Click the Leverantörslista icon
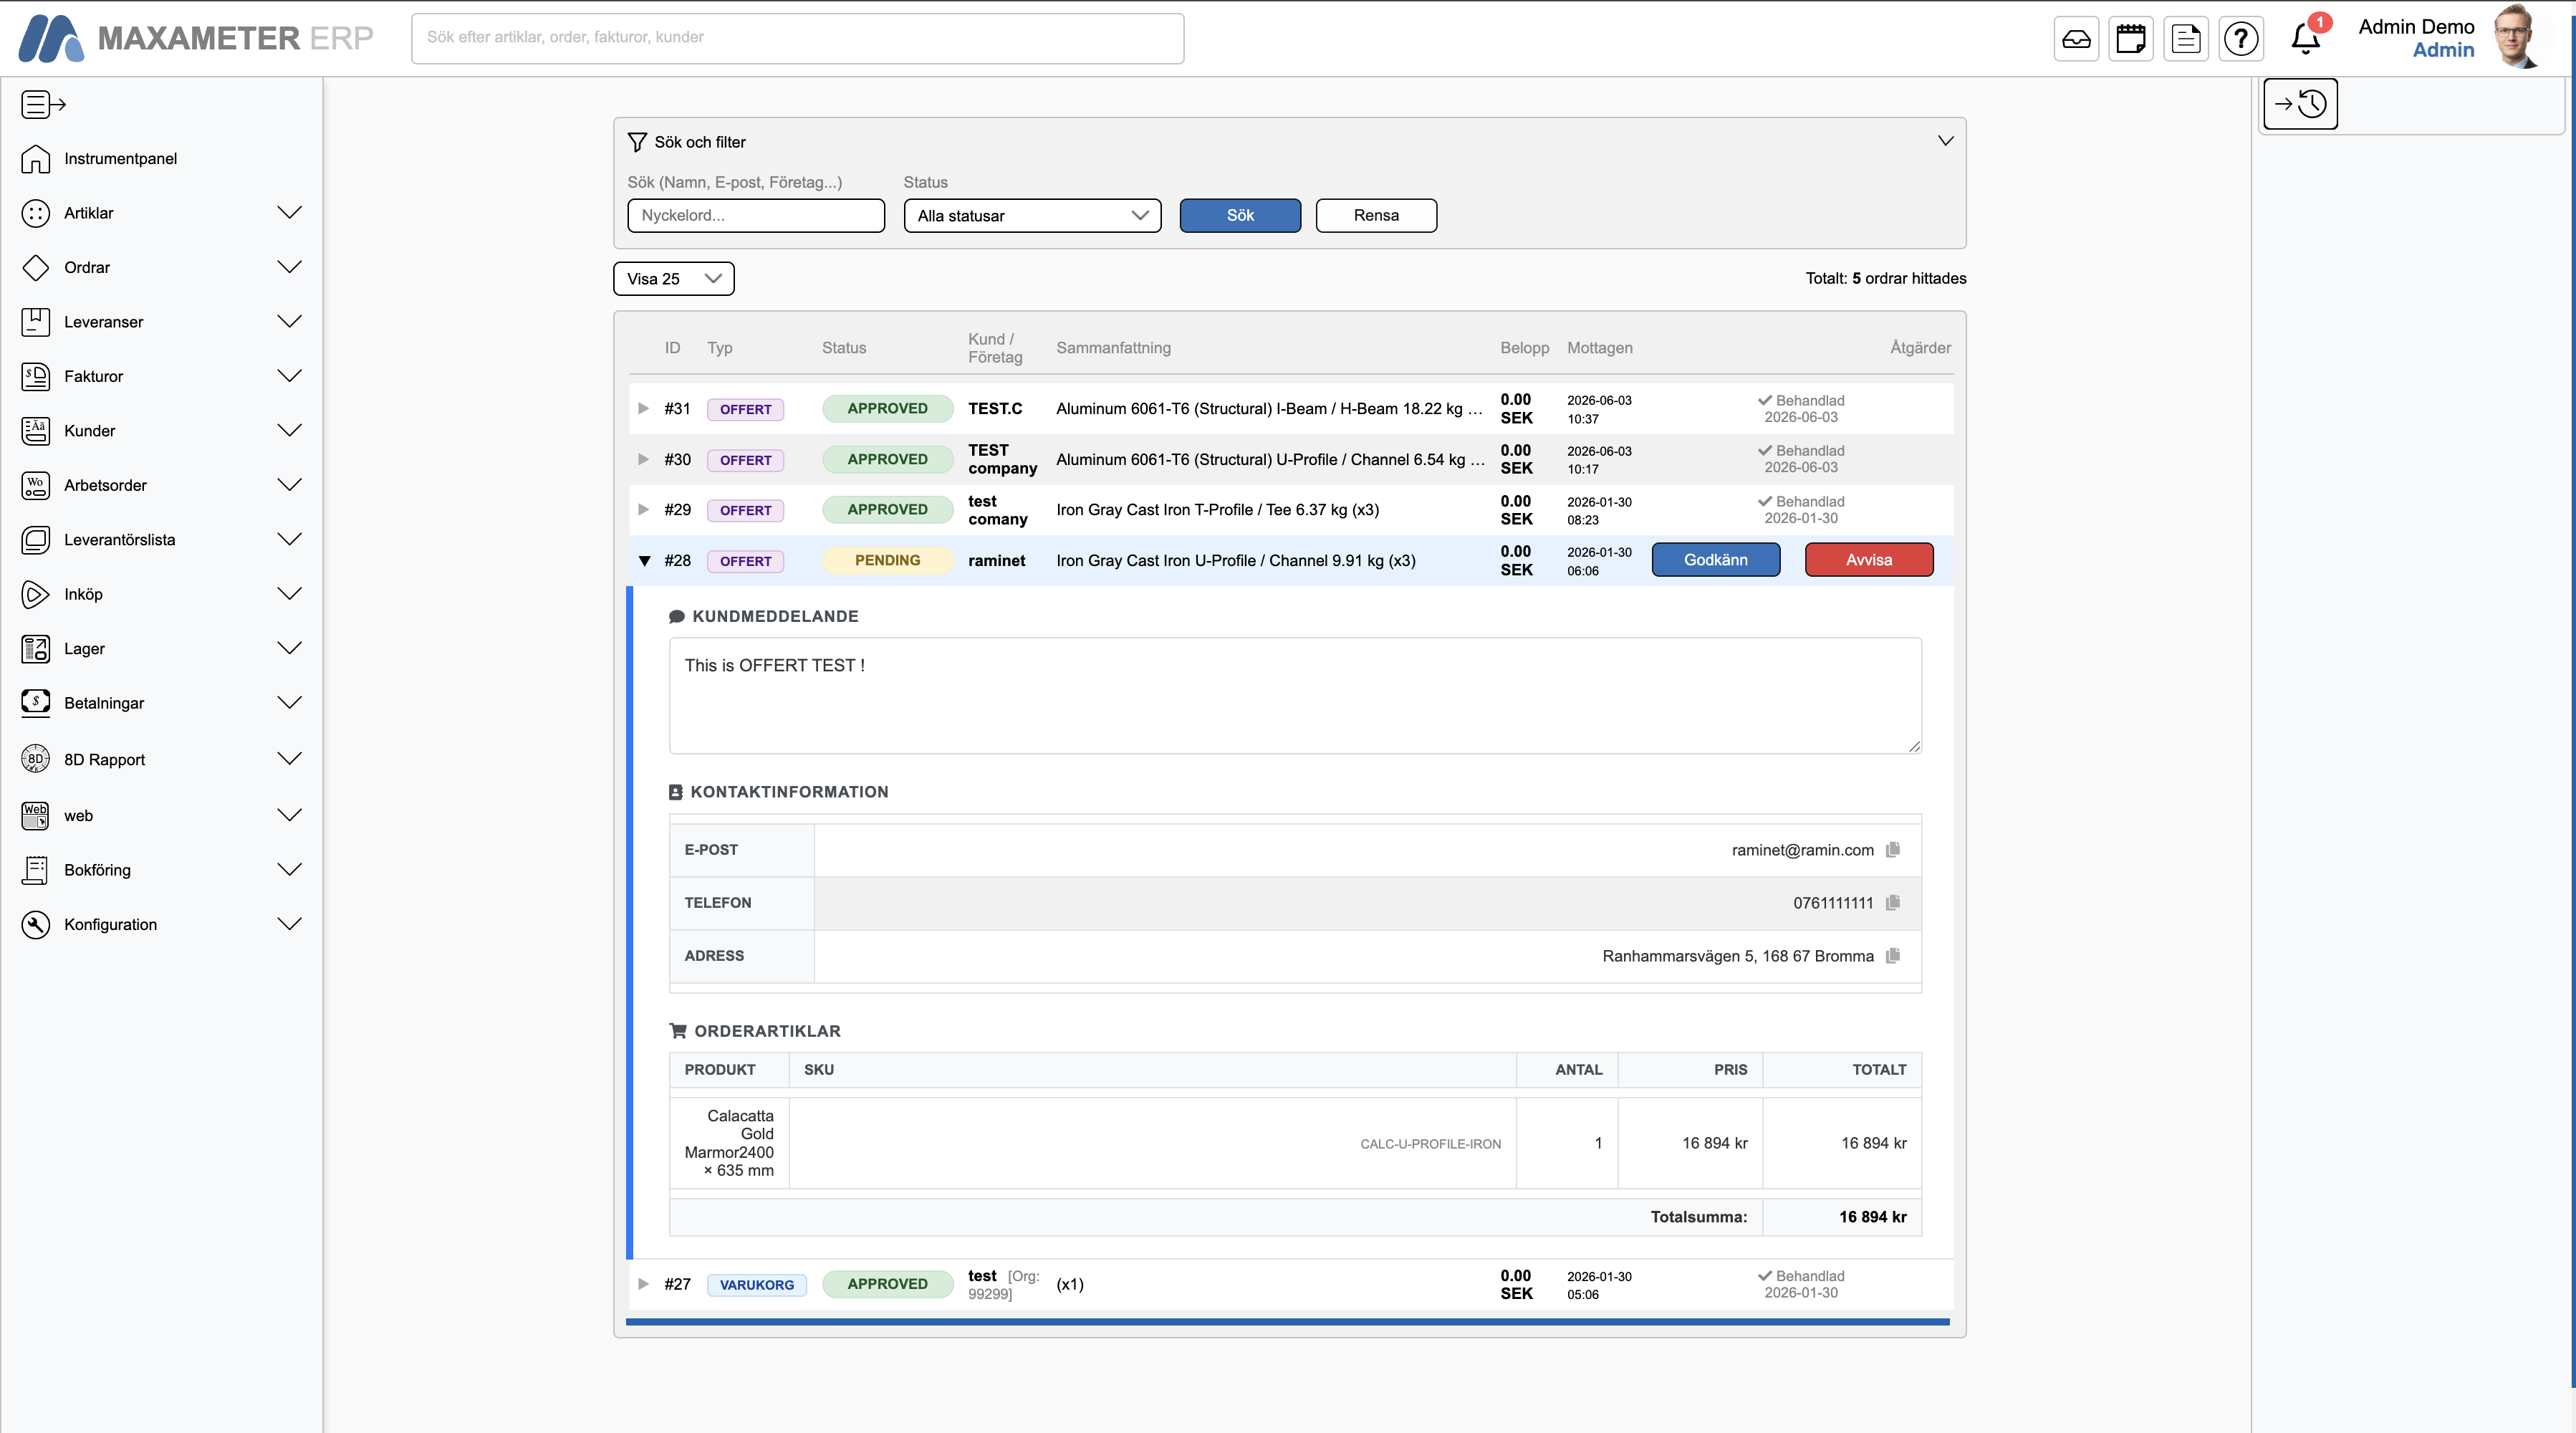The width and height of the screenshot is (2576, 1433). [x=35, y=540]
